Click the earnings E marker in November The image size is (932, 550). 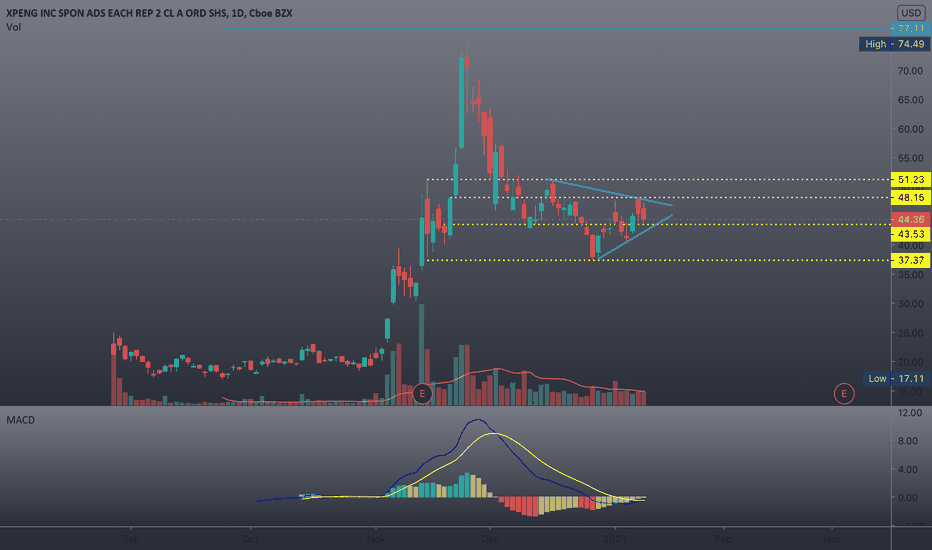(x=422, y=394)
